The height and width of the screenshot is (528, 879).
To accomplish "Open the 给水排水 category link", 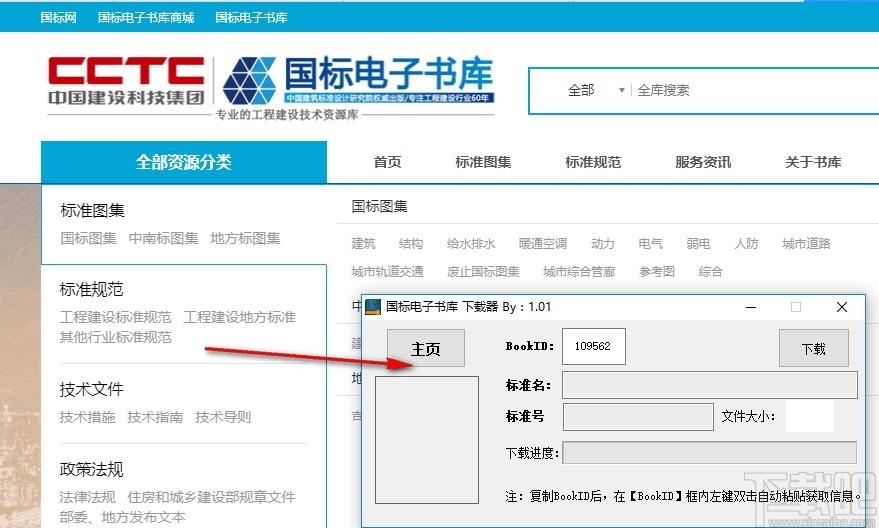I will tap(471, 244).
